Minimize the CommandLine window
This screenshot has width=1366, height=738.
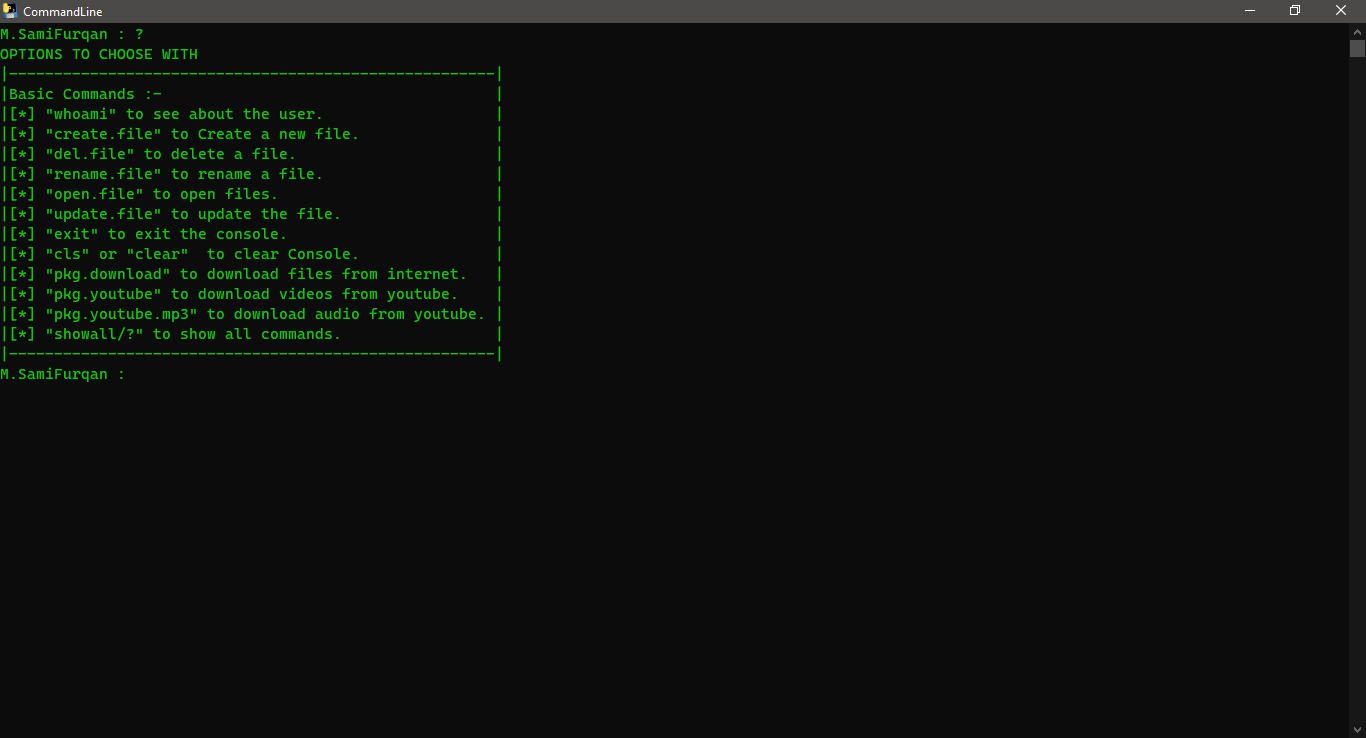coord(1250,11)
